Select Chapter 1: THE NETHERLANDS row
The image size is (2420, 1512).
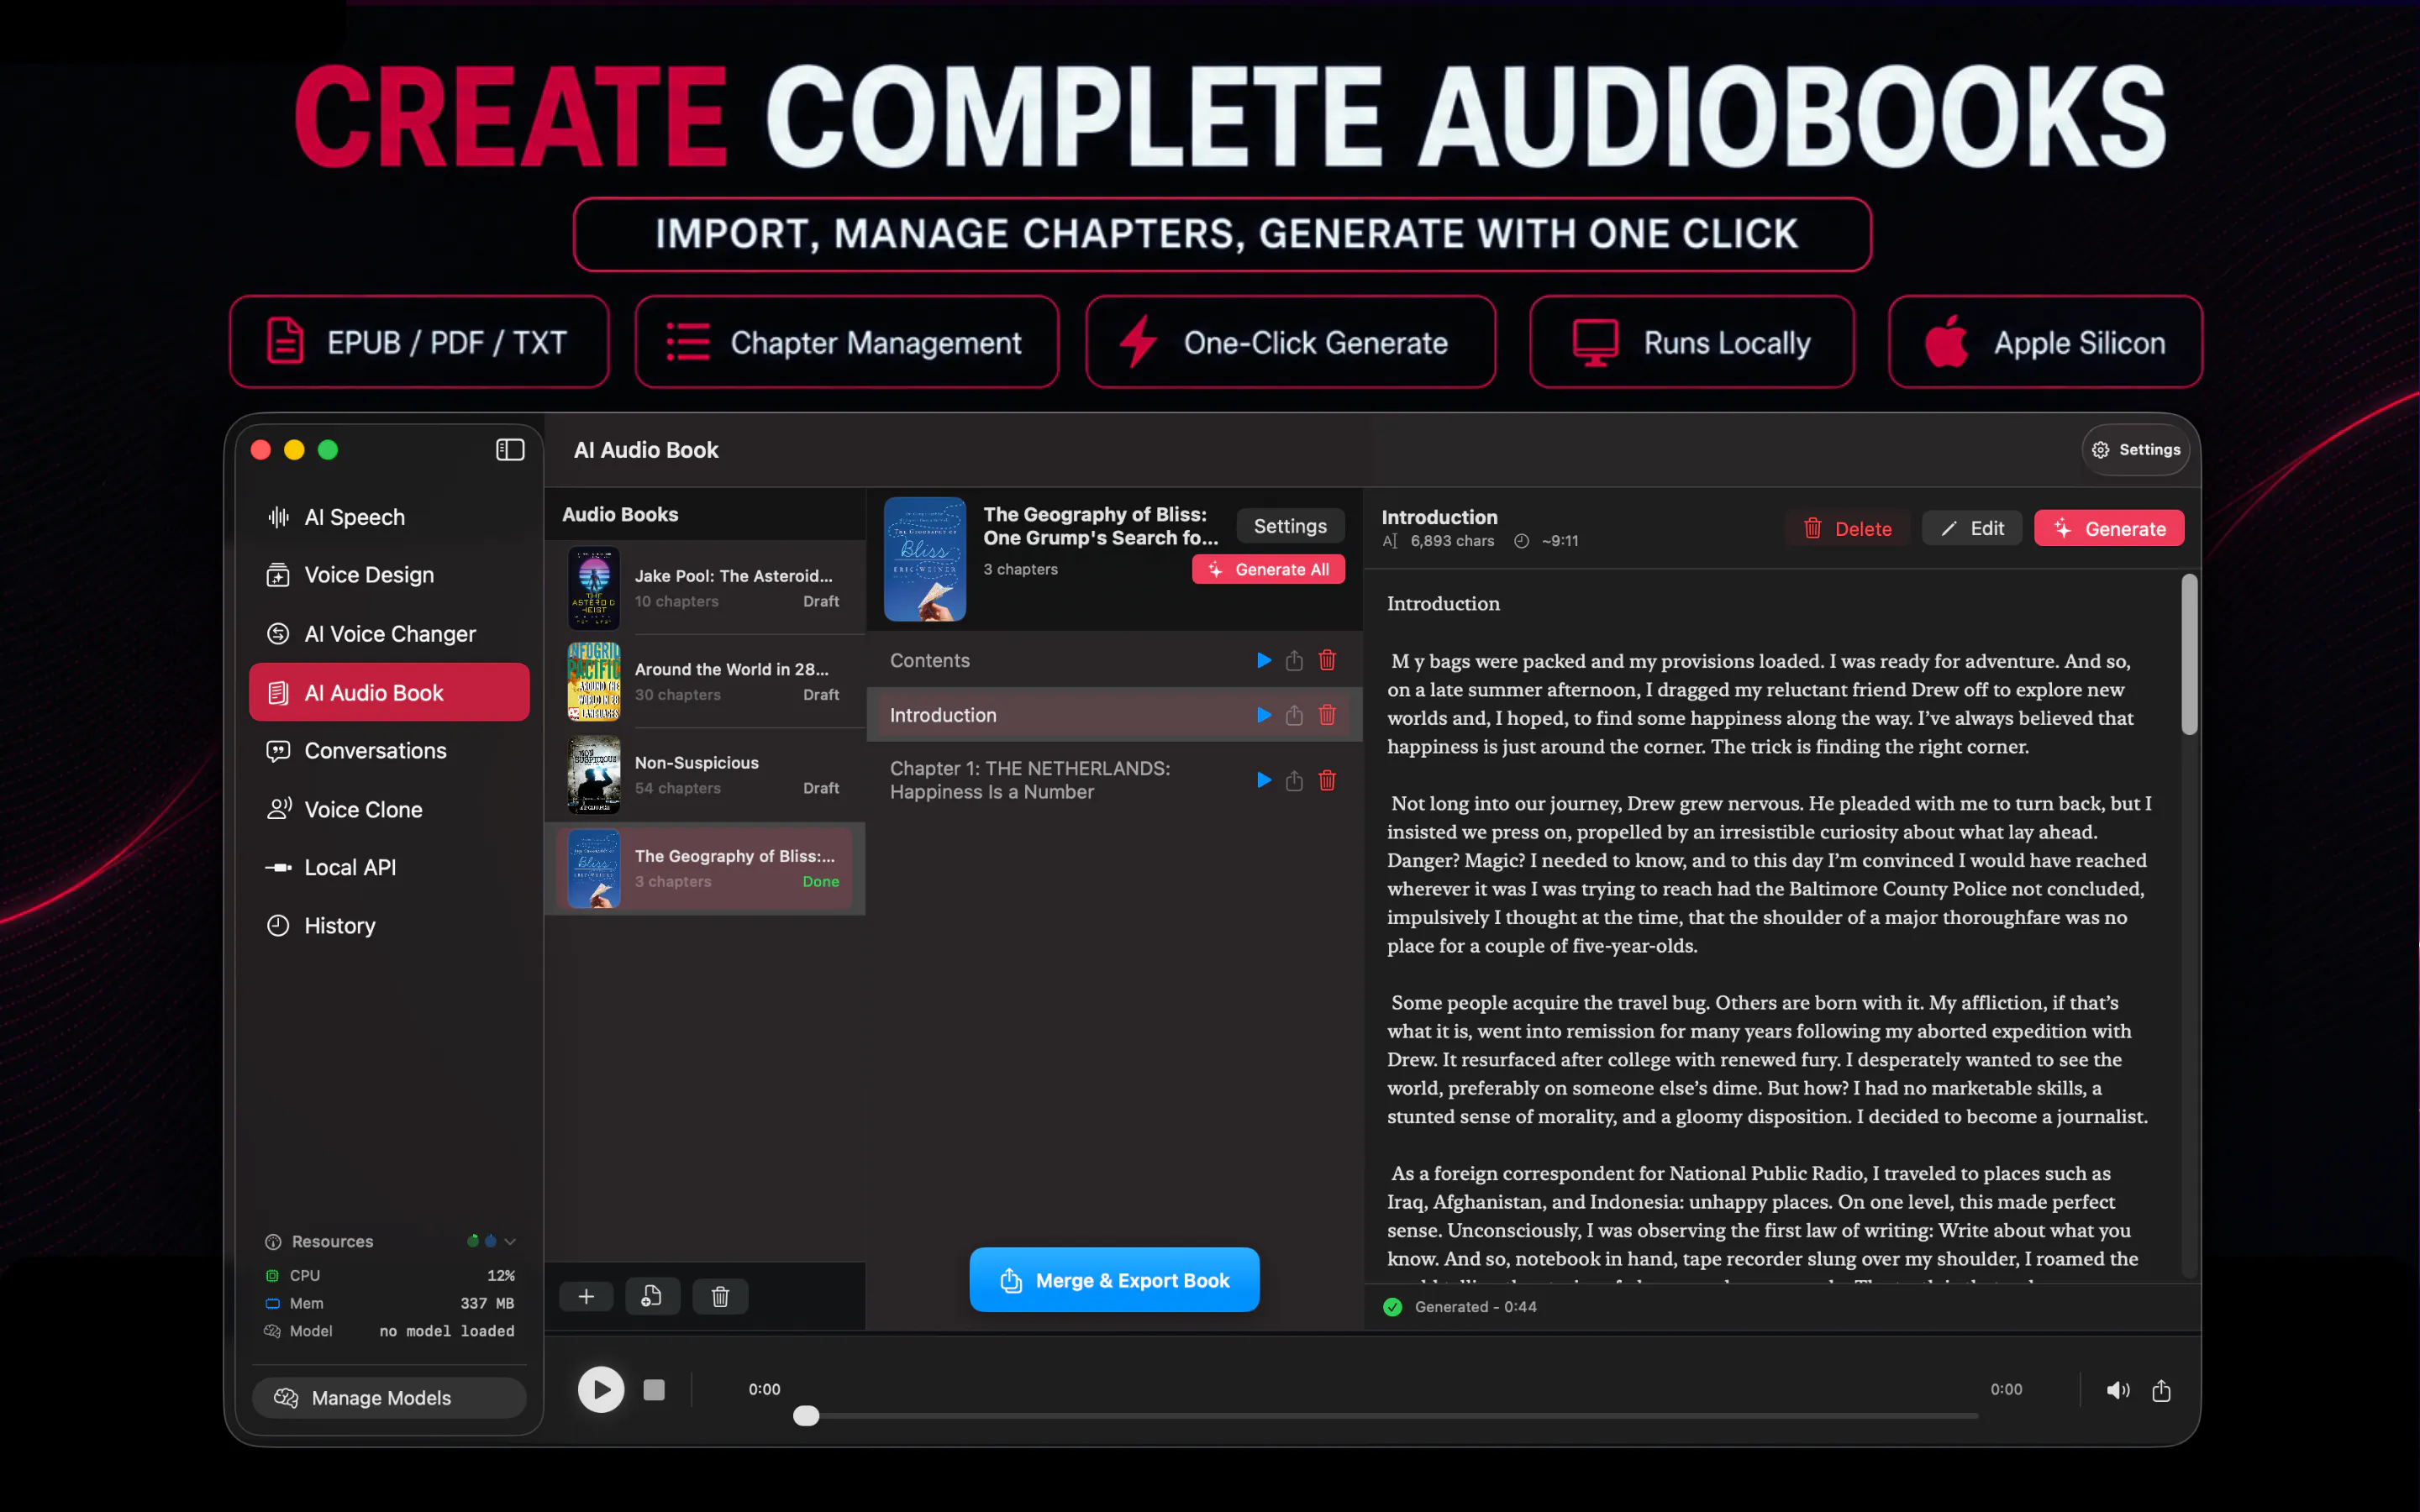pyautogui.click(x=1114, y=780)
